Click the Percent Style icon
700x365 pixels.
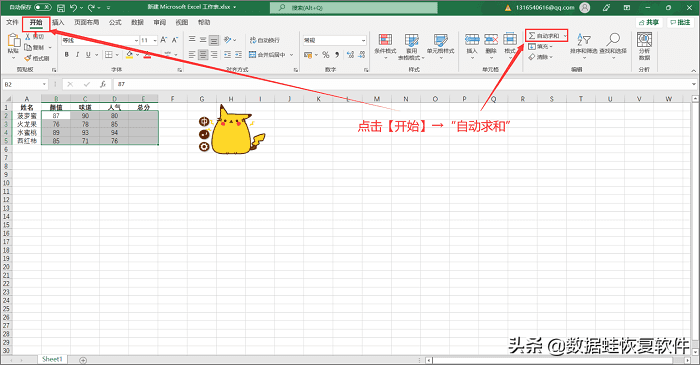coord(326,54)
